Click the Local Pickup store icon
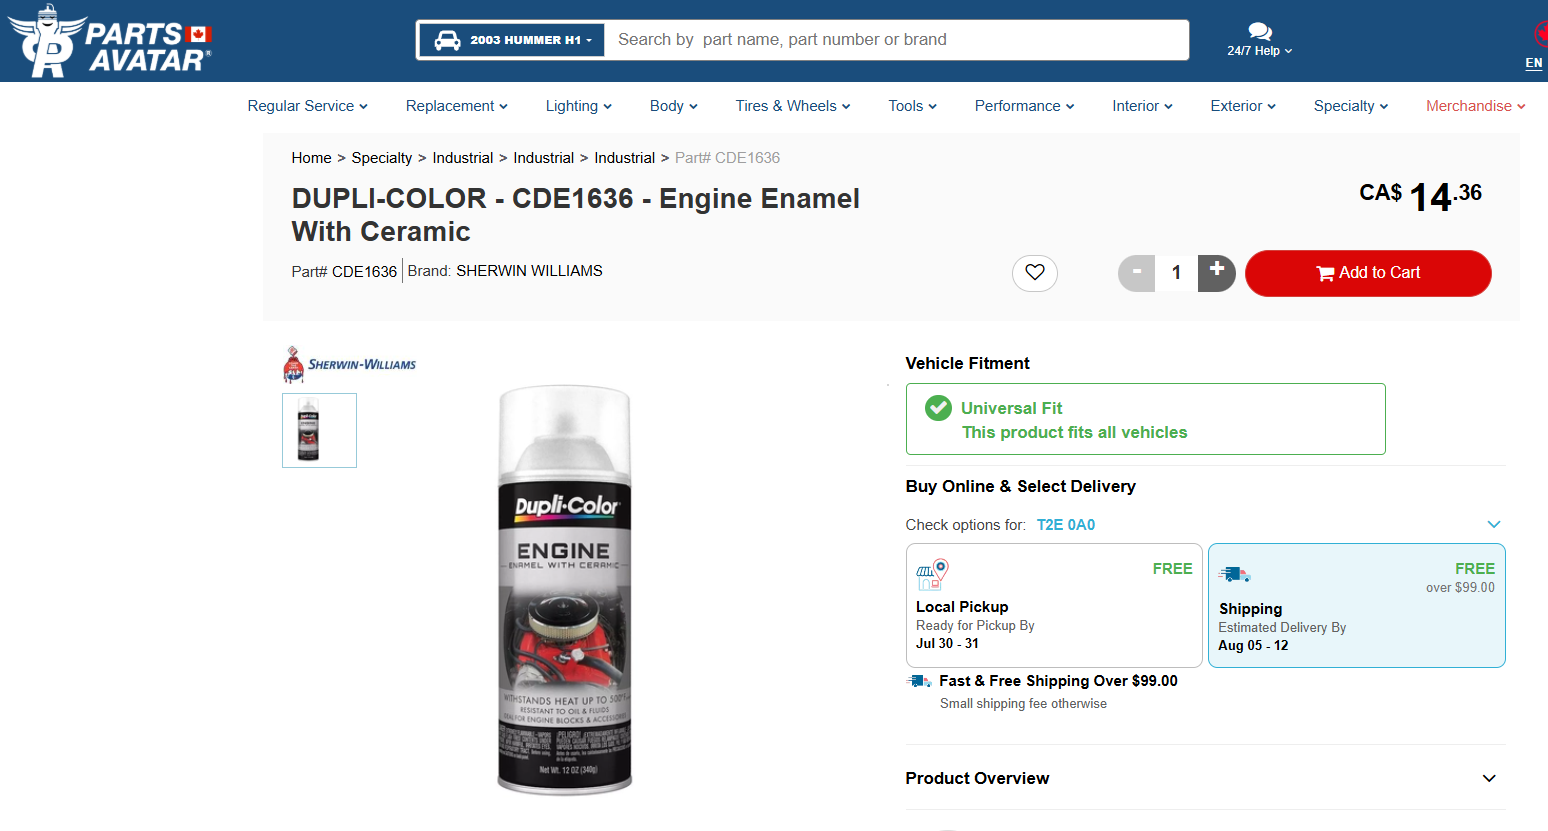The width and height of the screenshot is (1548, 831). click(932, 575)
